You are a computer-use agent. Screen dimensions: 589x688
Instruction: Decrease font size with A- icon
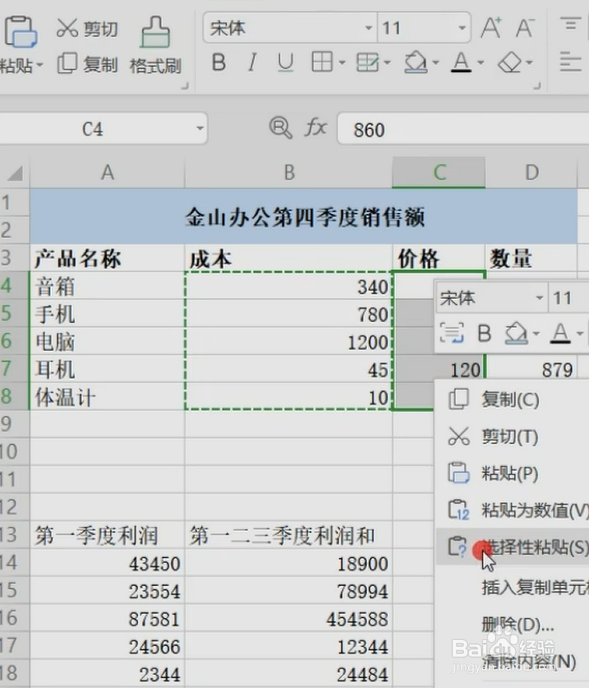tap(525, 28)
